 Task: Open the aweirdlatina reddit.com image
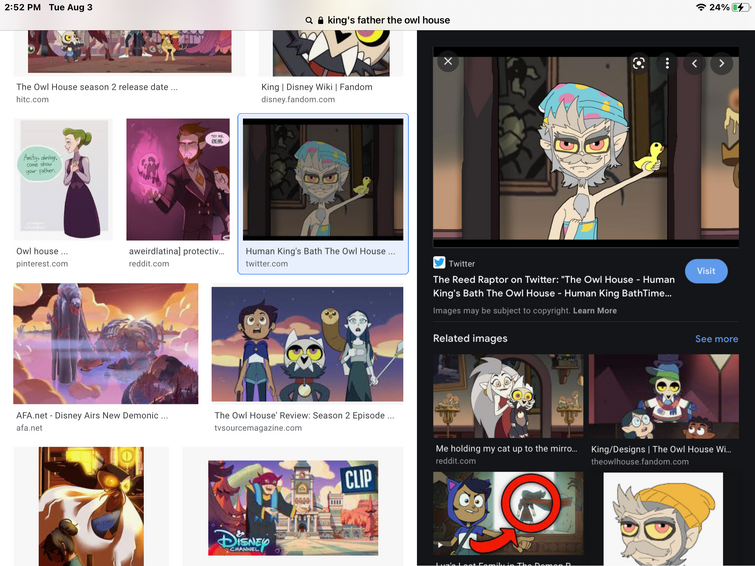[x=178, y=179]
